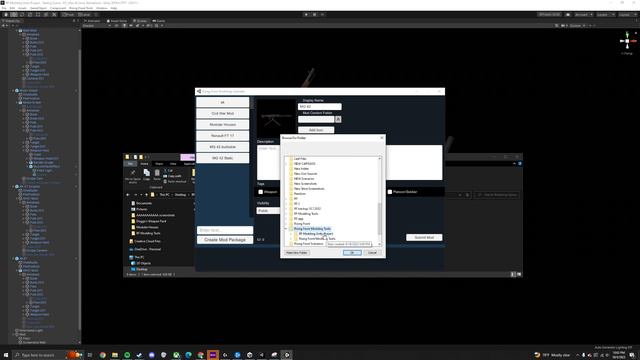Image resolution: width=640 pixels, height=360 pixels.
Task: Collapse the Rising Front Modding Tools folder
Action: [x=286, y=229]
